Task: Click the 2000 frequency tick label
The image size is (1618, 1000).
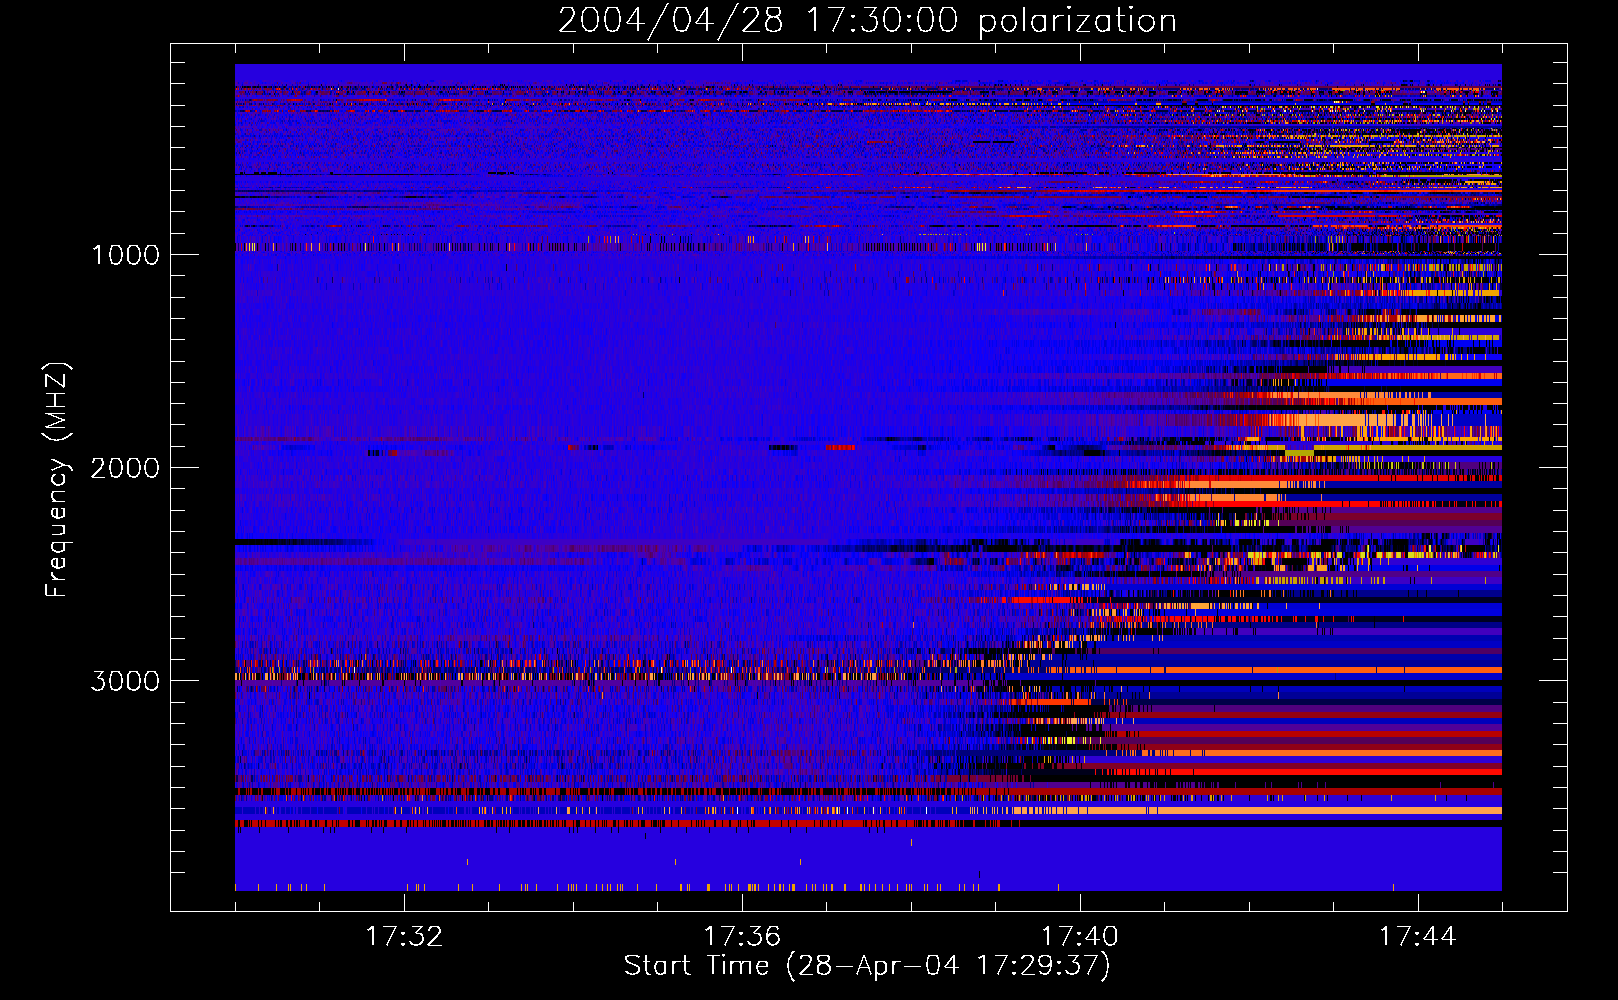Action: [x=125, y=468]
